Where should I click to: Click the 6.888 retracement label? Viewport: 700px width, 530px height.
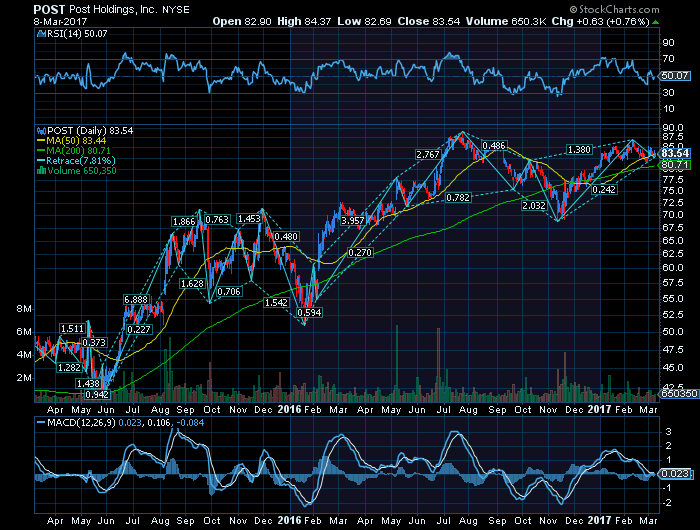click(136, 300)
